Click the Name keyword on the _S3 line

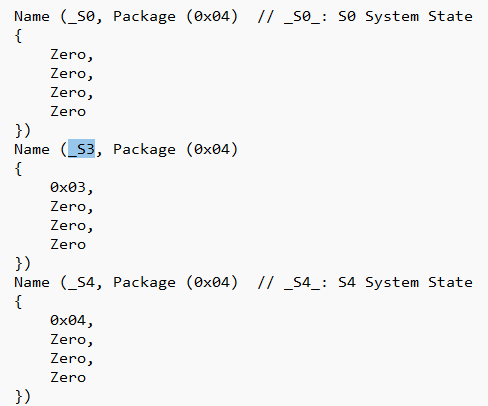click(32, 149)
